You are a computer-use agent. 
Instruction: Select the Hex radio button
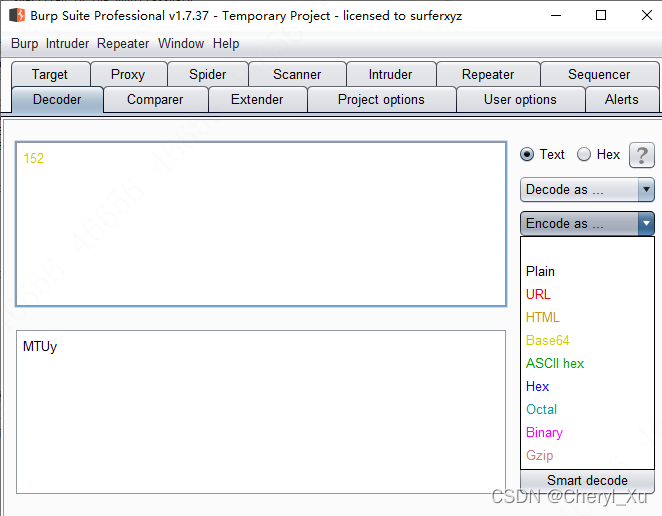(584, 155)
